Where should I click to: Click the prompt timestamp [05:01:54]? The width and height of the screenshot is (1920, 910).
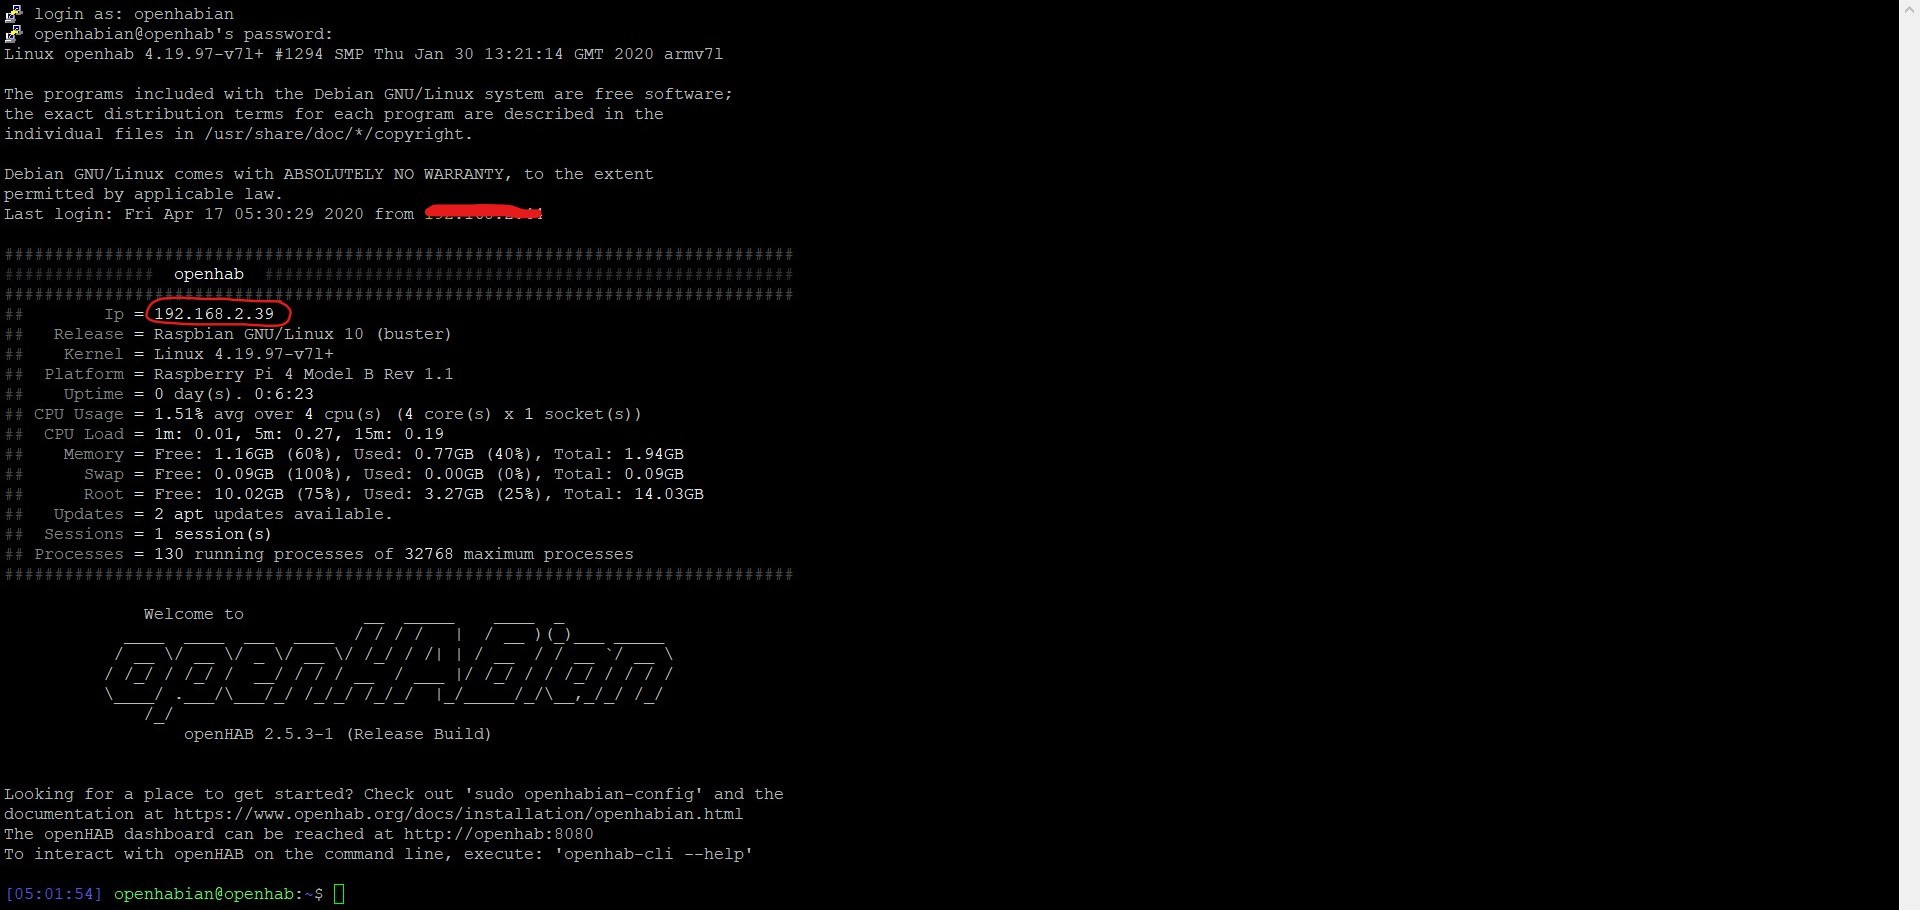point(54,894)
